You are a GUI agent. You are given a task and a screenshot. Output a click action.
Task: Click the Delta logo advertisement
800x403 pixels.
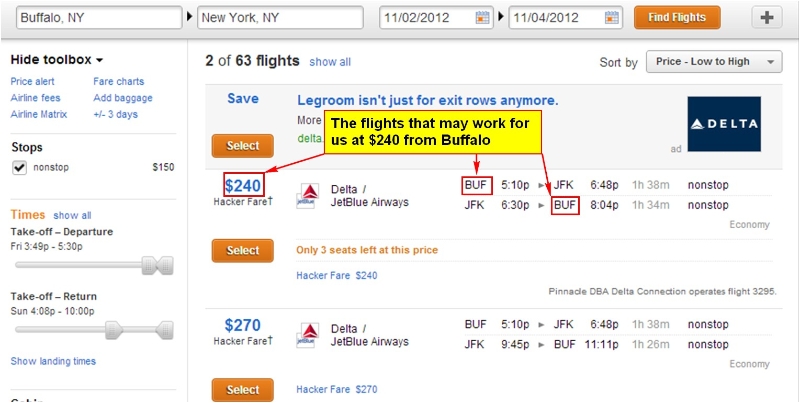click(x=724, y=124)
